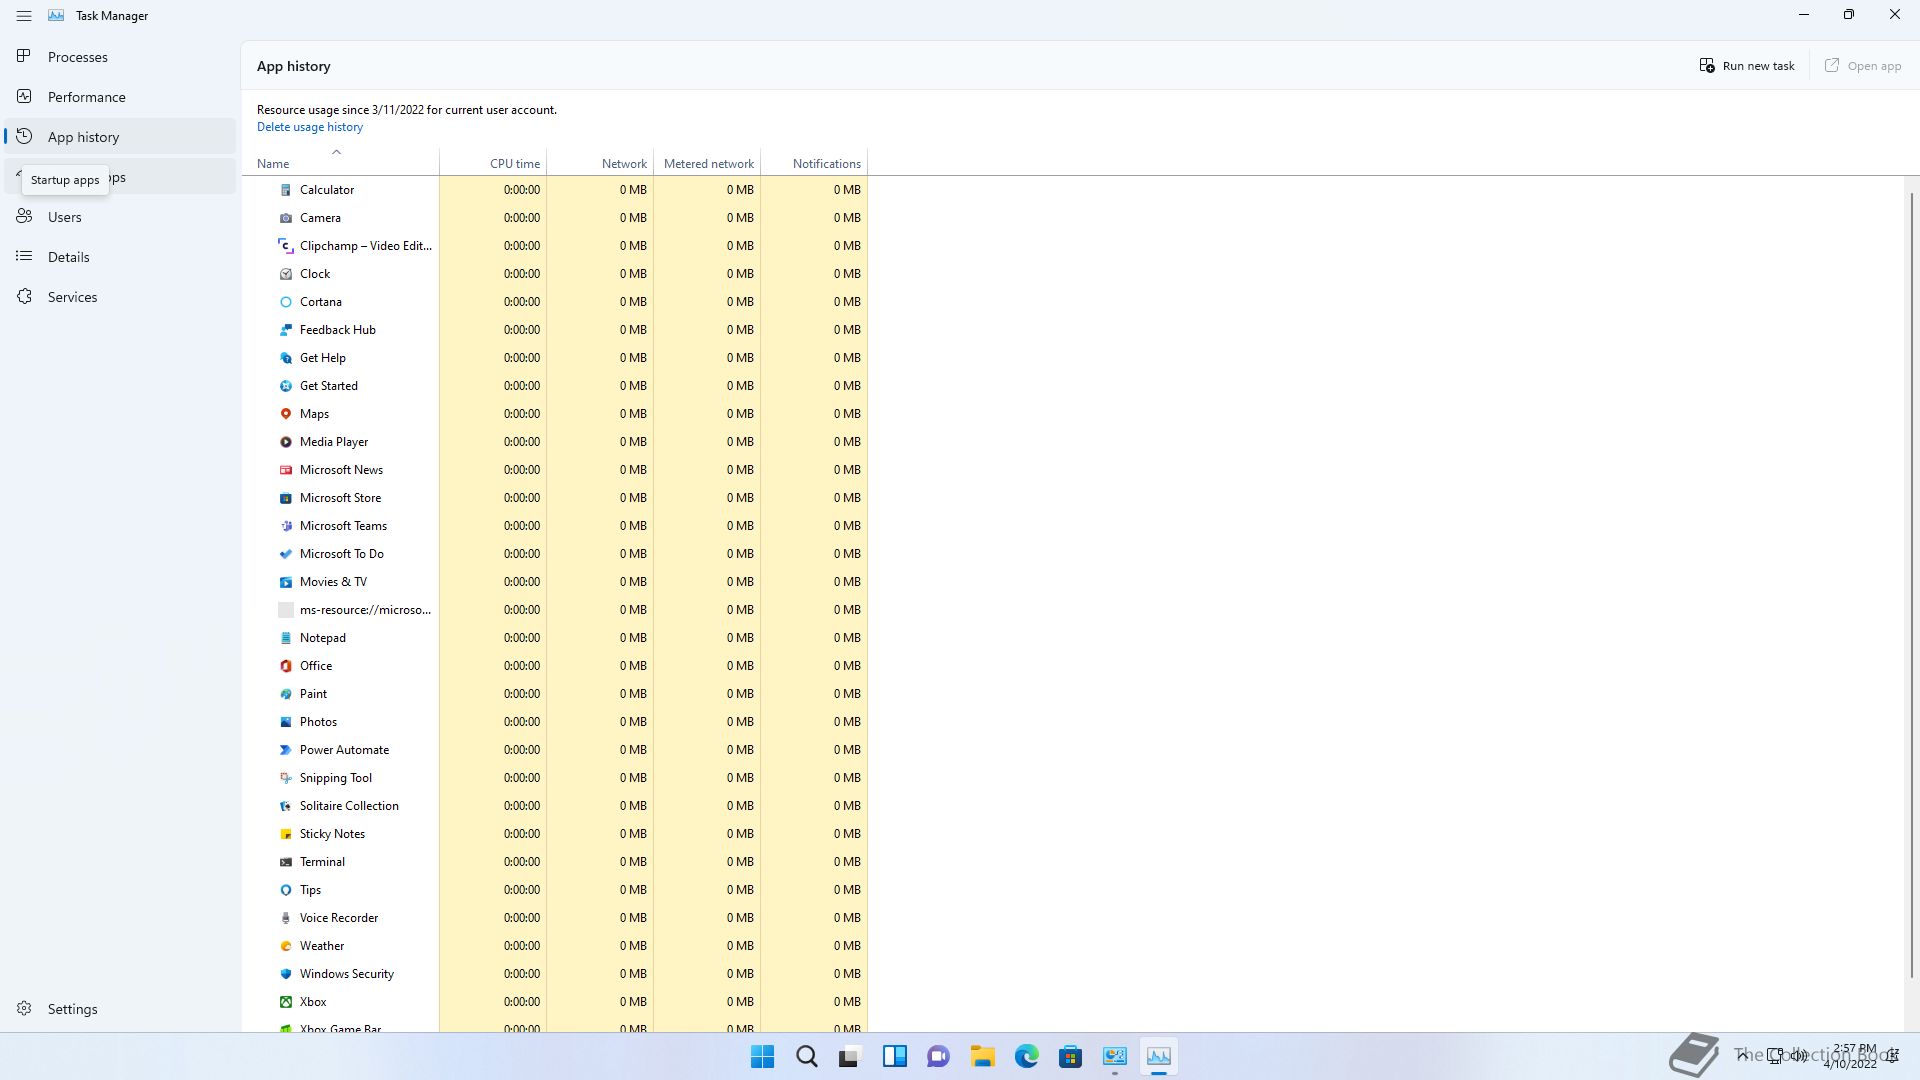Click the Clipchamp app icon
1920x1080 pixels.
pyautogui.click(x=286, y=246)
